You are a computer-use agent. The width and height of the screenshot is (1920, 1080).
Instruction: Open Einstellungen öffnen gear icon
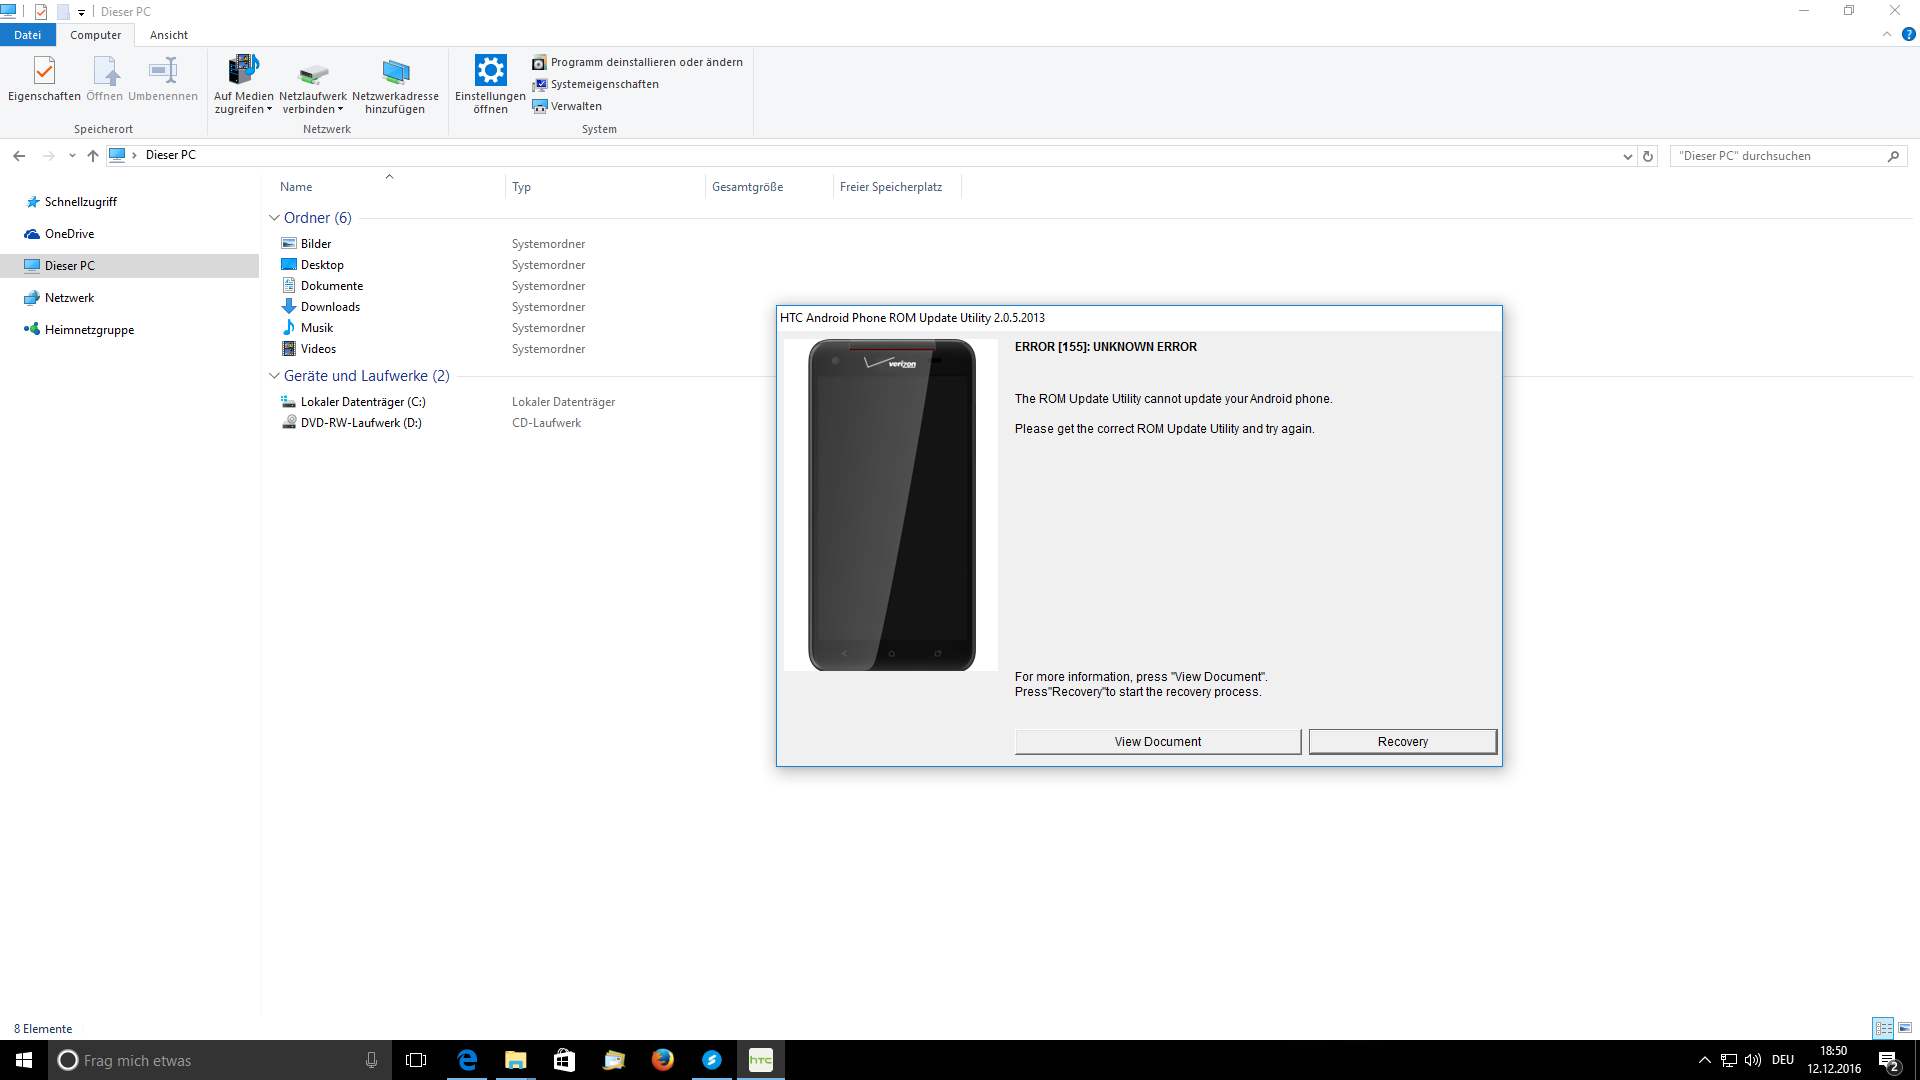tap(490, 72)
